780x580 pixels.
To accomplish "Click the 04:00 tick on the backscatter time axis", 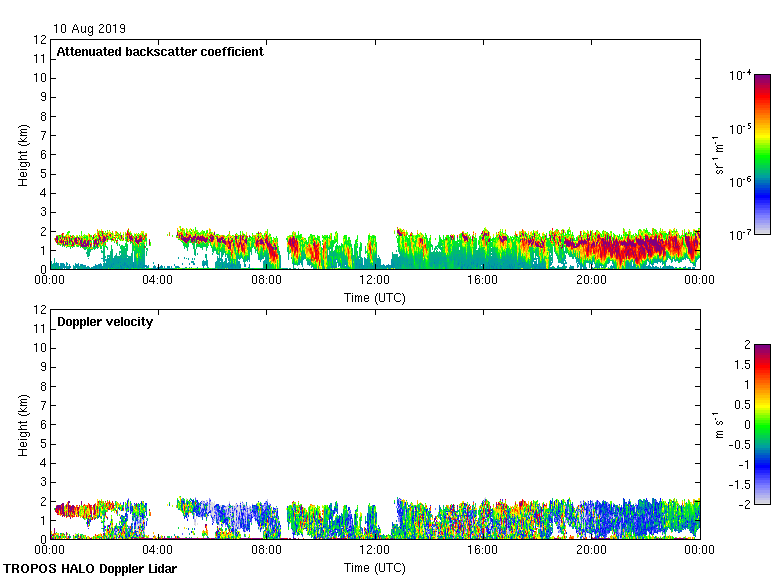I will pos(158,281).
